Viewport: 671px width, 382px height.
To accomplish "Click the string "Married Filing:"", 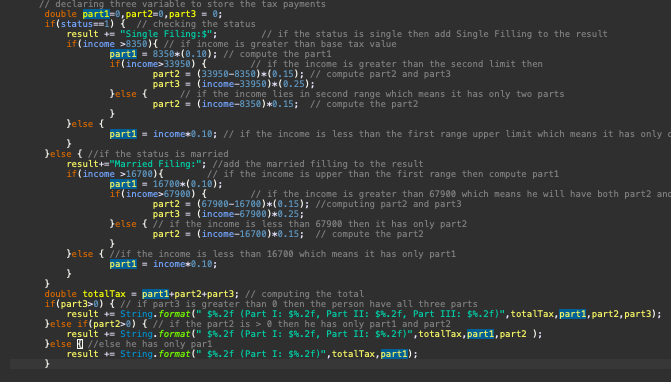I will (155, 164).
